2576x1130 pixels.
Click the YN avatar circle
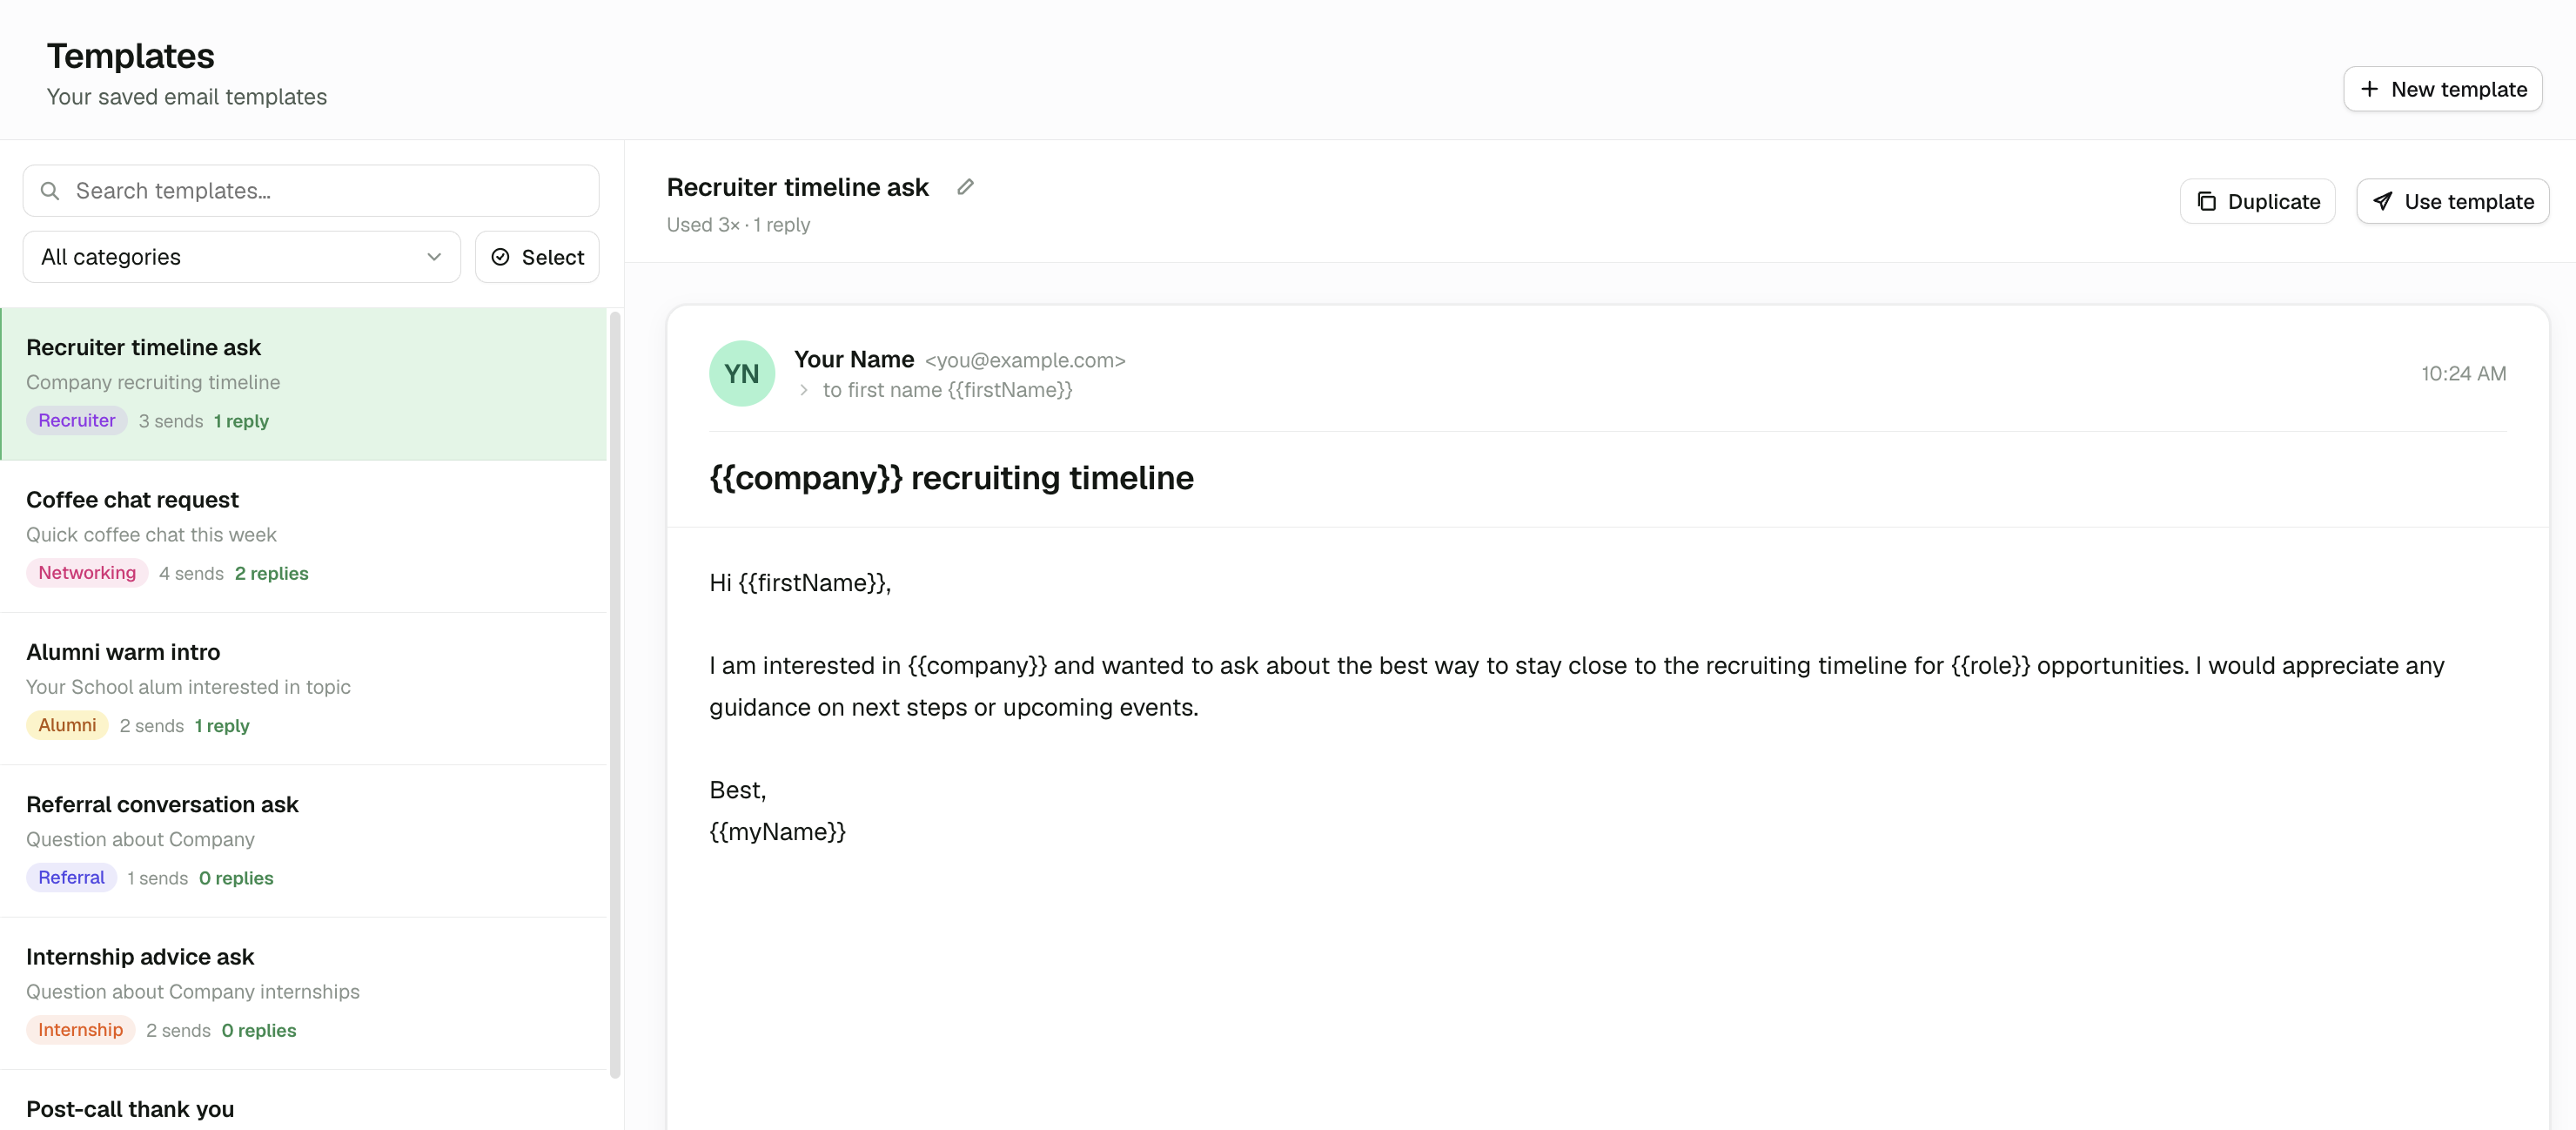[x=742, y=374]
